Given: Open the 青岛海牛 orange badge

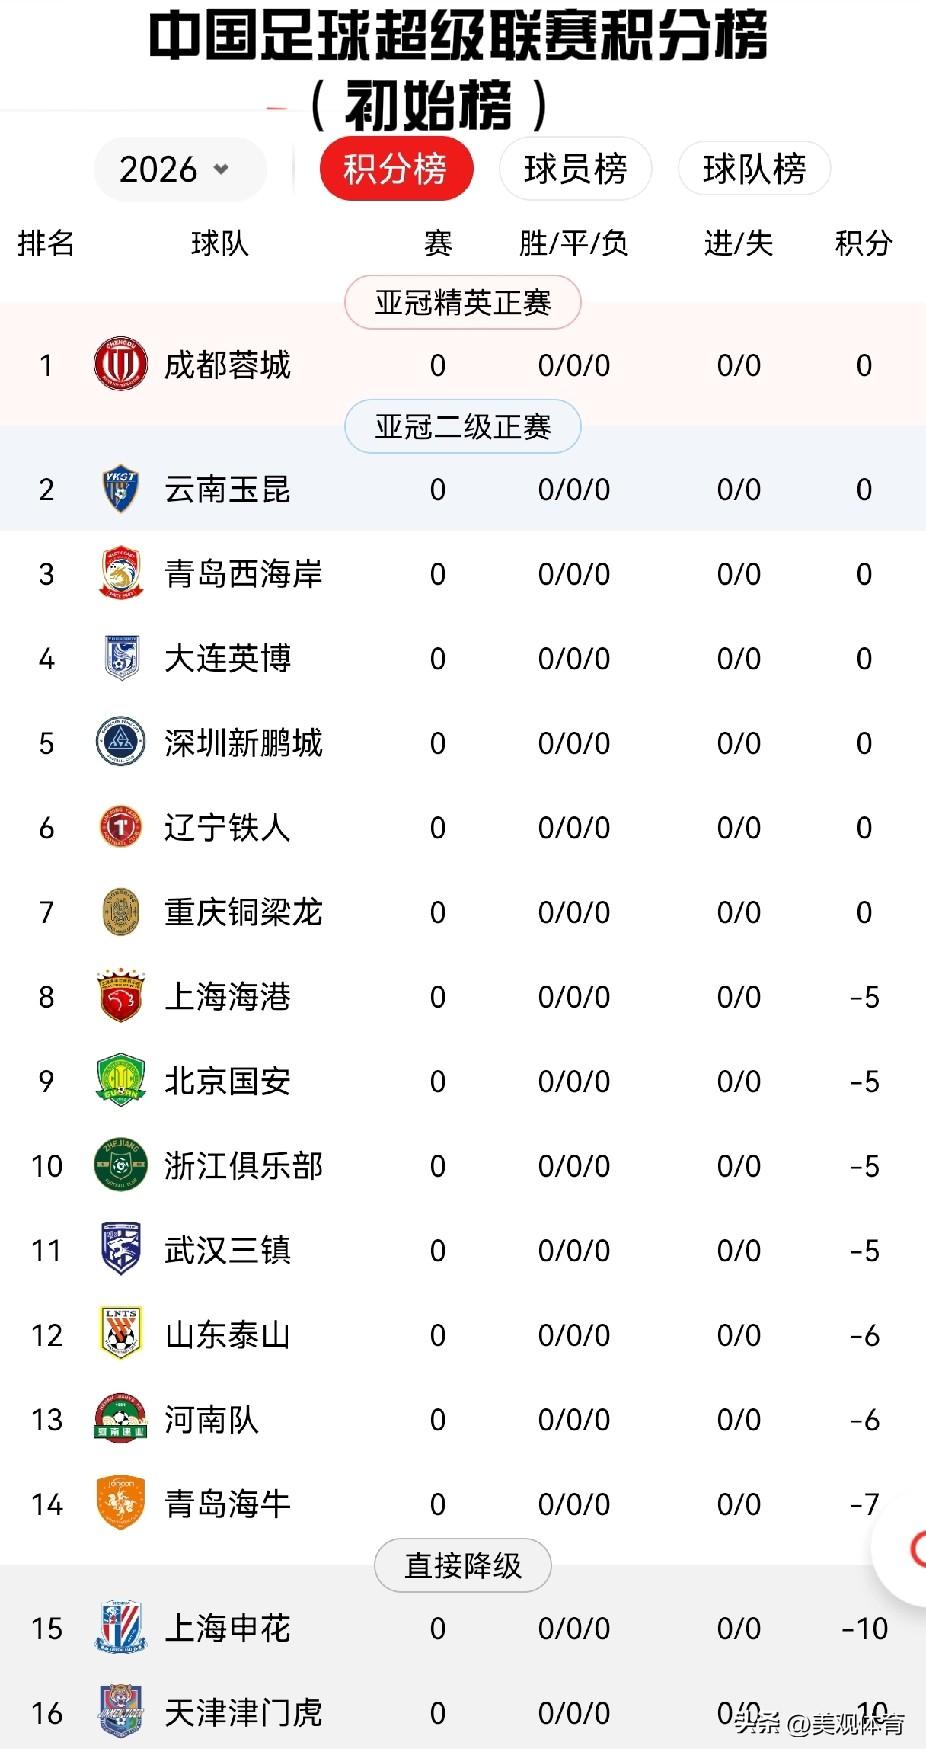Looking at the screenshot, I should 121,1503.
